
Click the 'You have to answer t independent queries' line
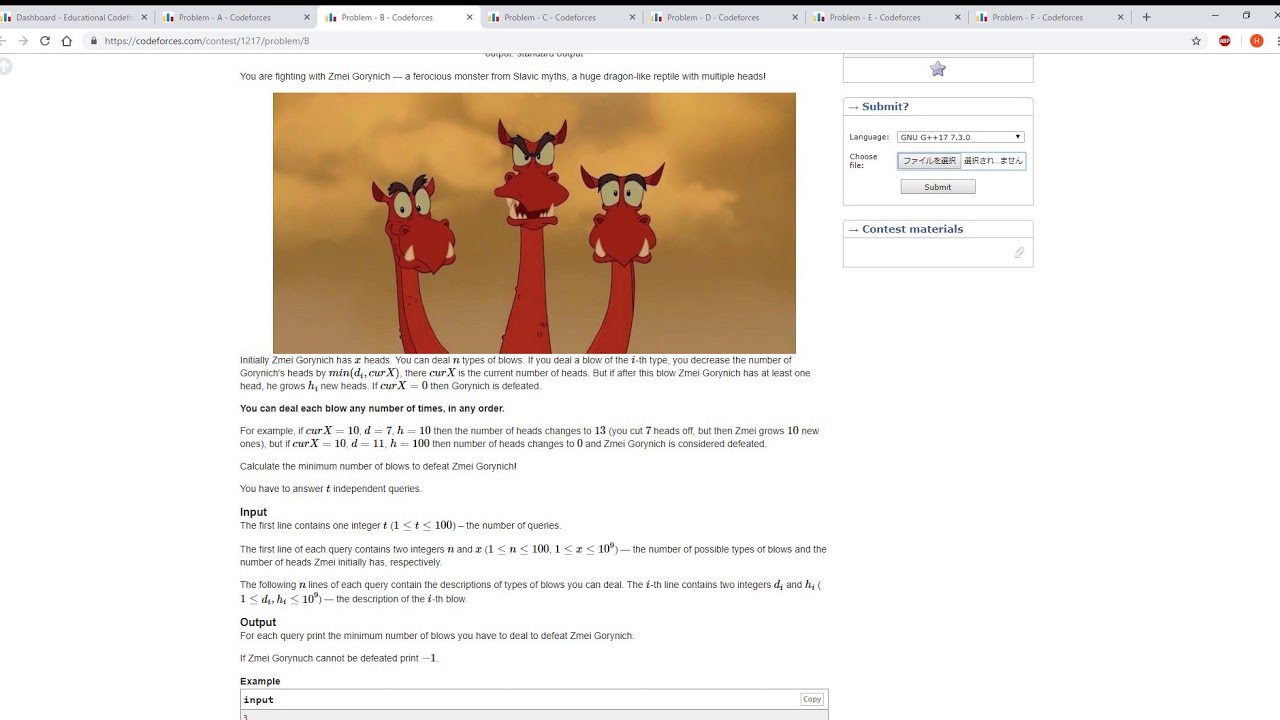[x=331, y=489]
